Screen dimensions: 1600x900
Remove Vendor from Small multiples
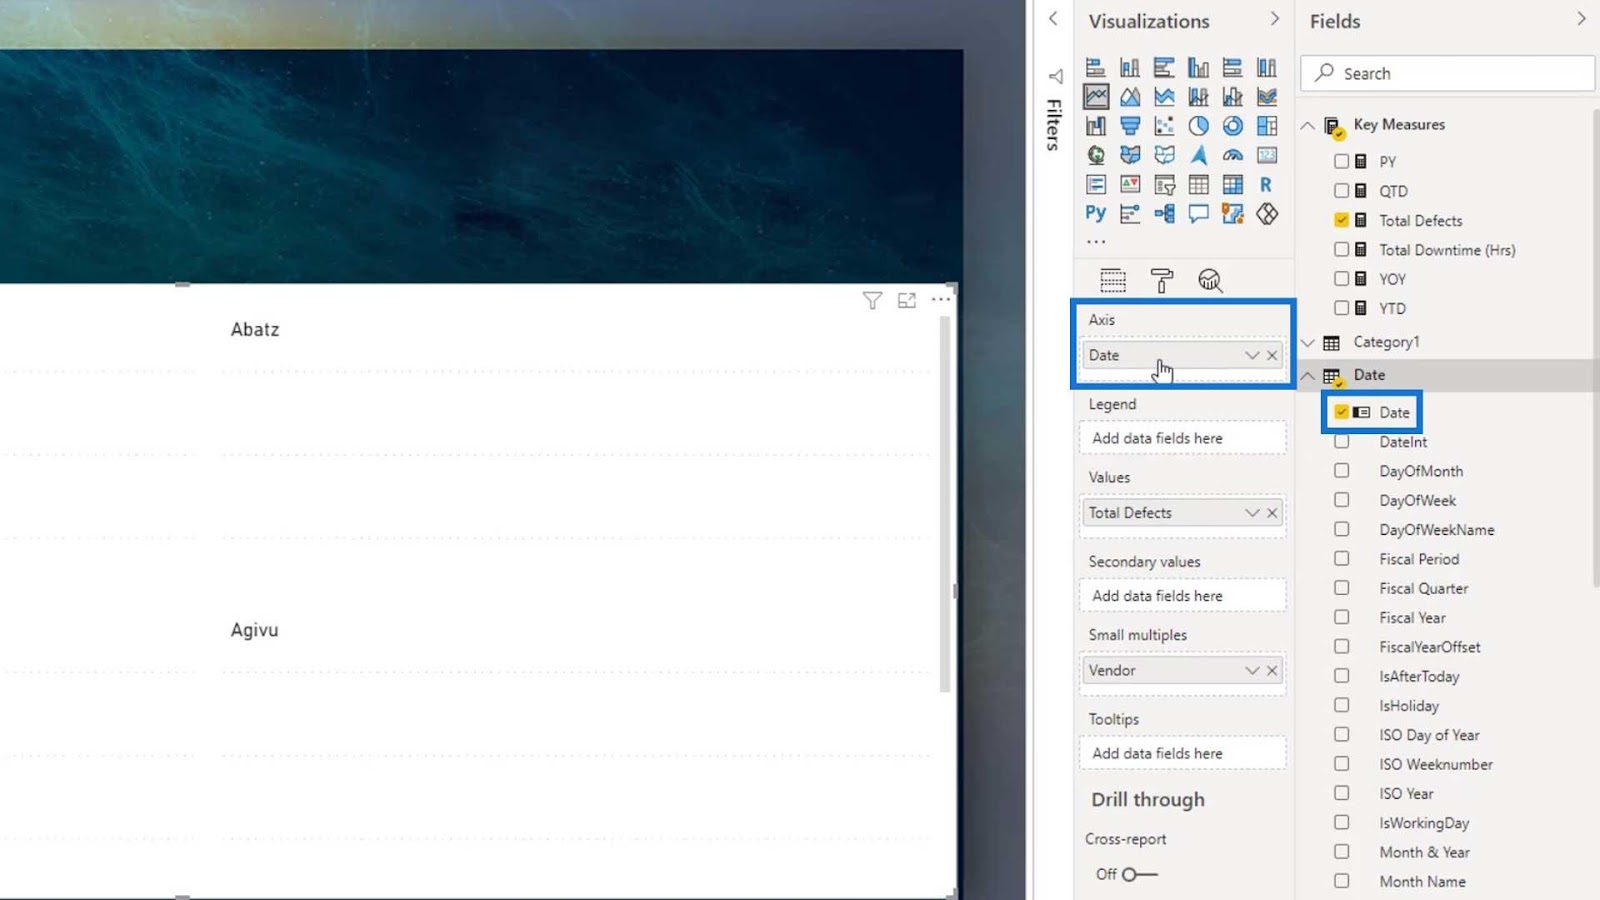click(1272, 670)
